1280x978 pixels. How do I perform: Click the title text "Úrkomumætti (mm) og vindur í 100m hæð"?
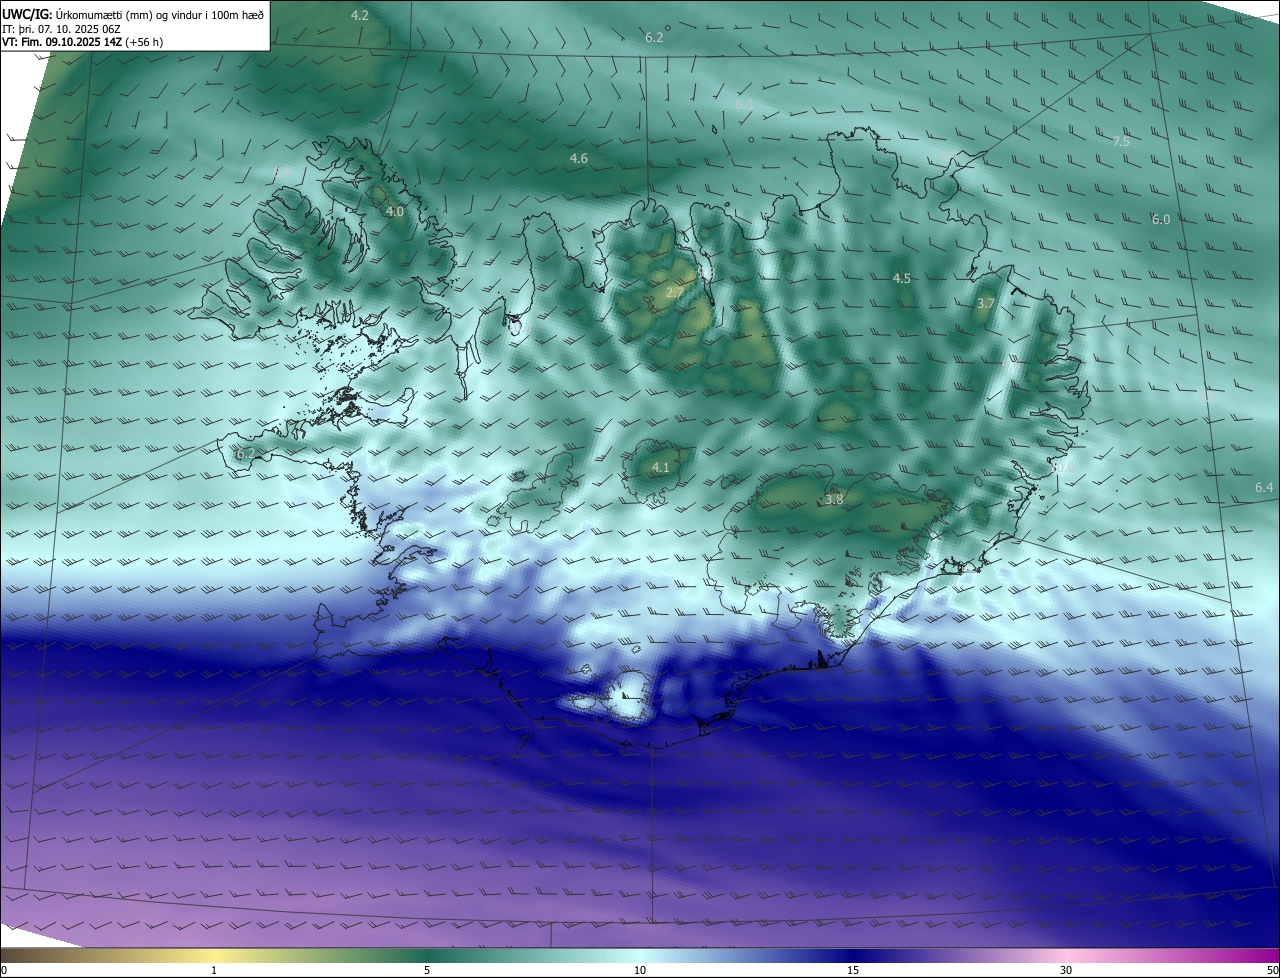tap(159, 14)
